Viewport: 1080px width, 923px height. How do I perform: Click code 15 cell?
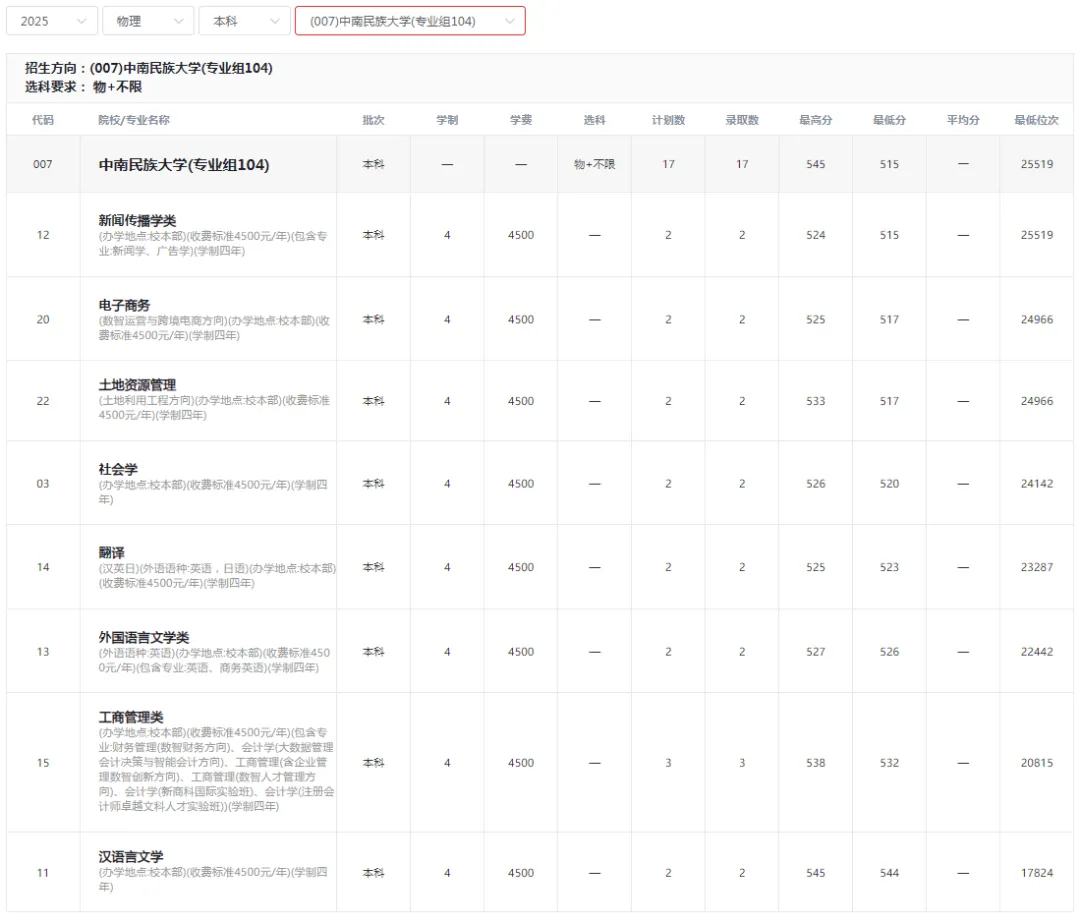(43, 763)
